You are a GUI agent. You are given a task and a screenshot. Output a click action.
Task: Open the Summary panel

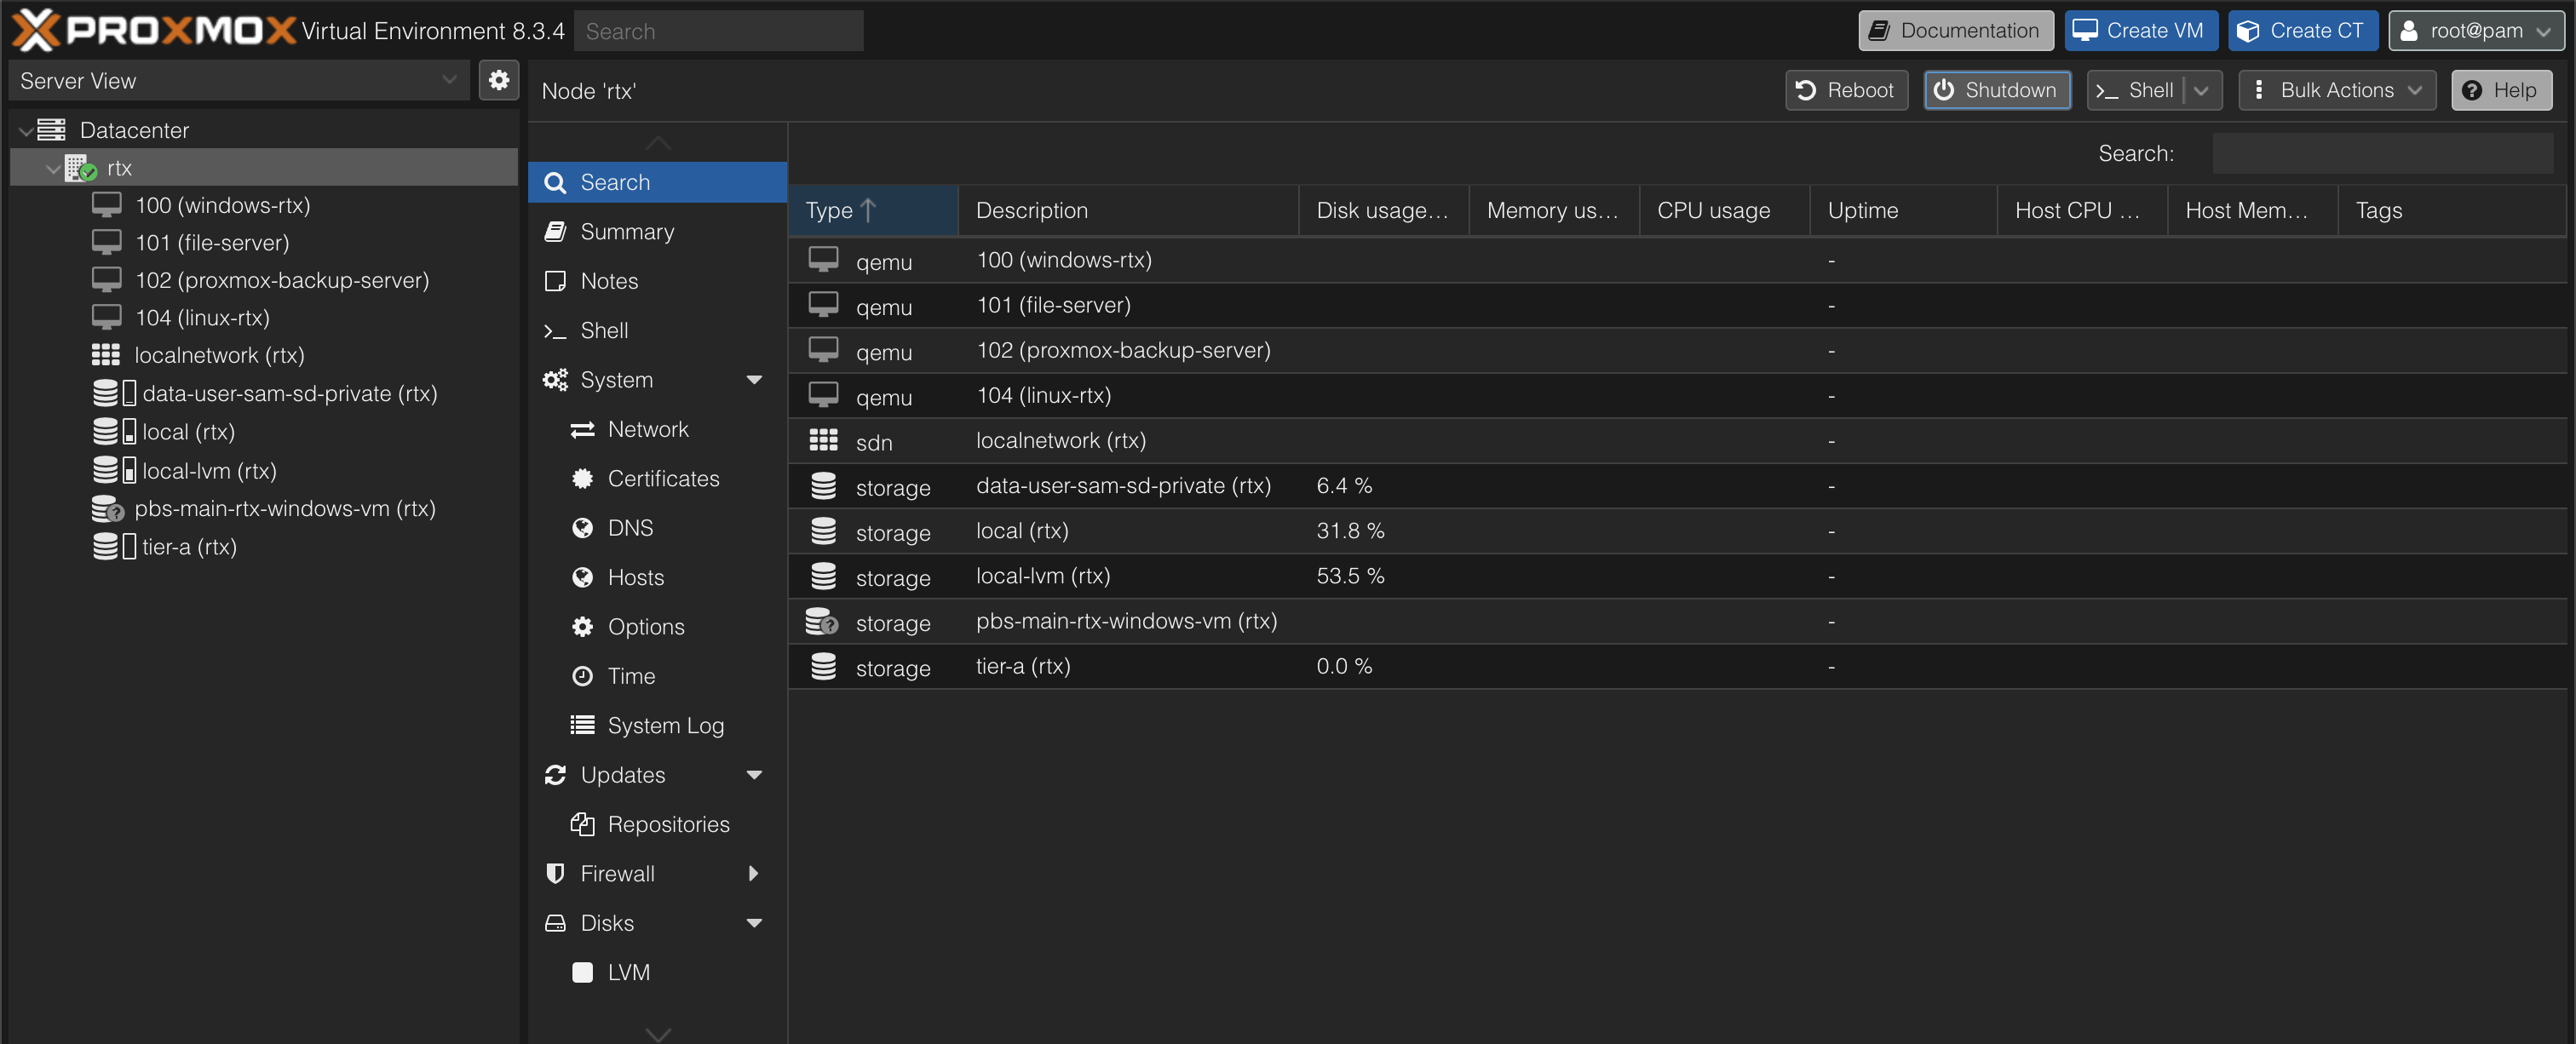point(657,231)
